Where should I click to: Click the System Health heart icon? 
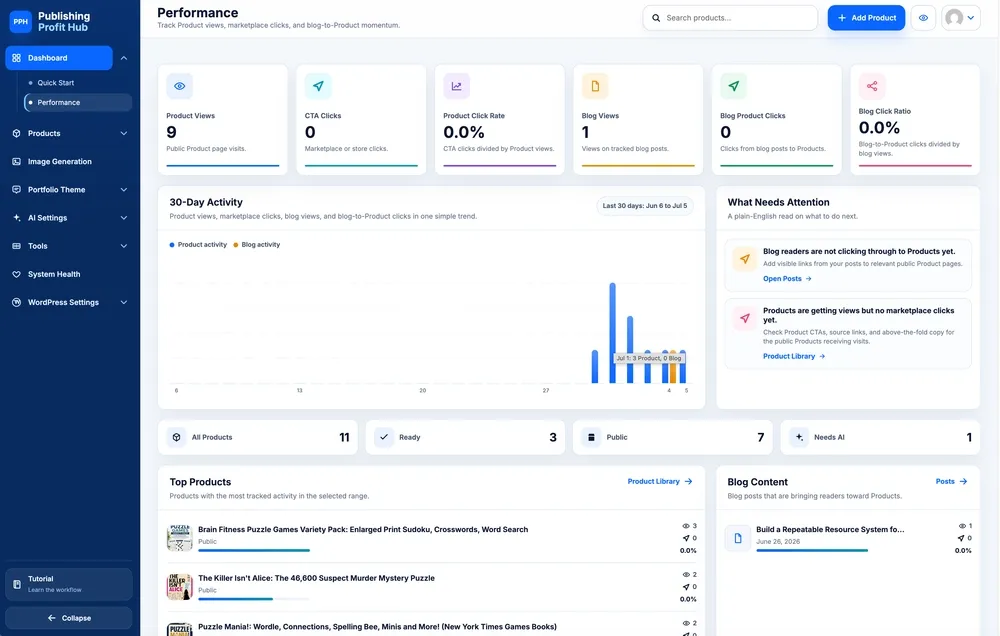17,274
